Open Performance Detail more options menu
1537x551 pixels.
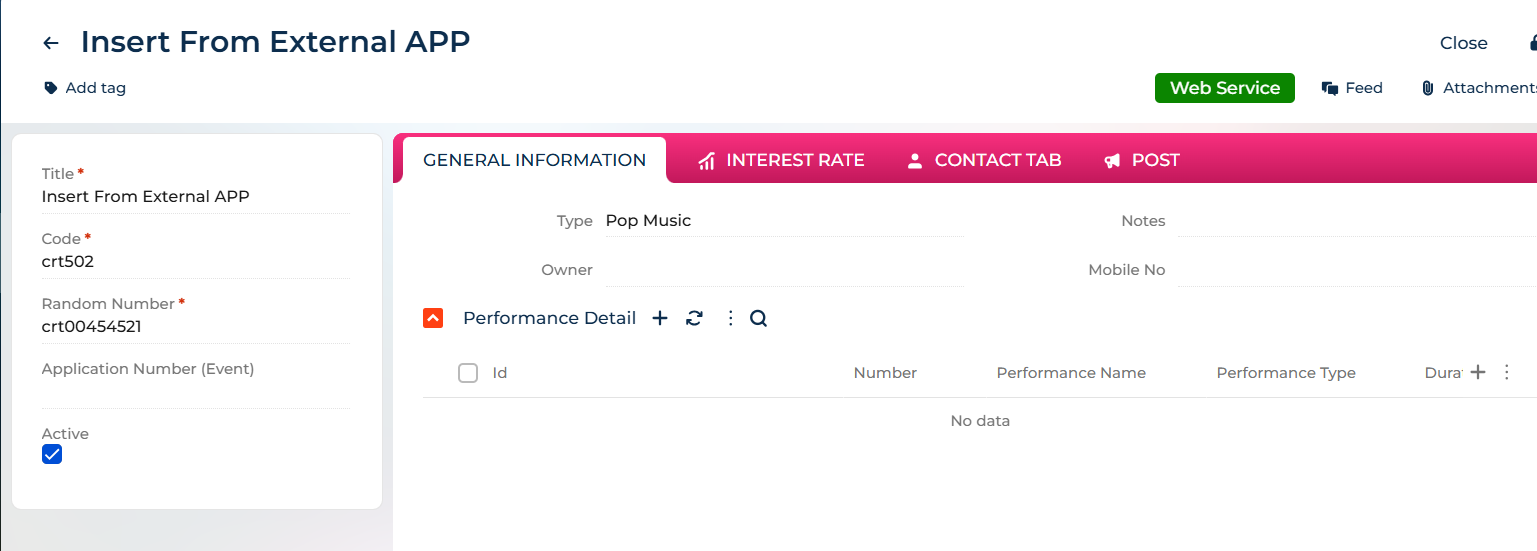[x=730, y=318]
